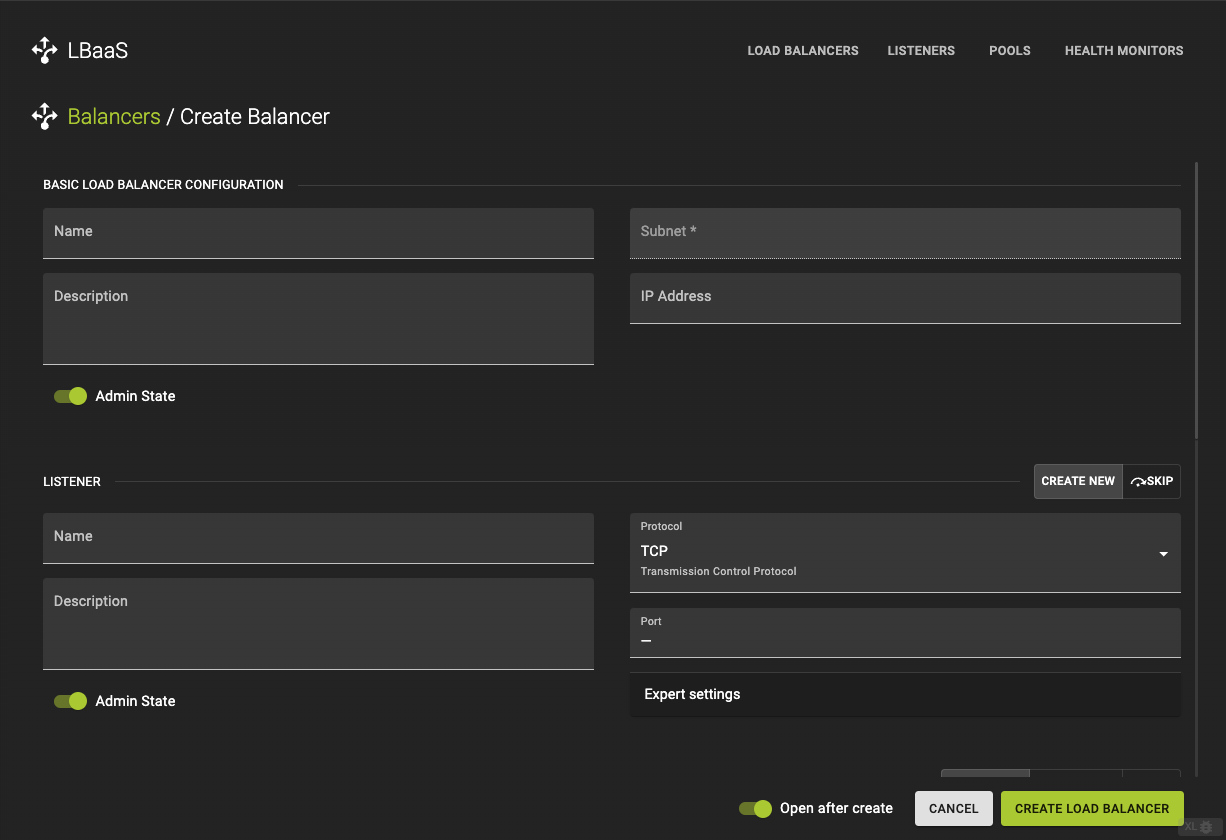1226x840 pixels.
Task: Toggle Admin State in the Listener section
Action: (71, 701)
